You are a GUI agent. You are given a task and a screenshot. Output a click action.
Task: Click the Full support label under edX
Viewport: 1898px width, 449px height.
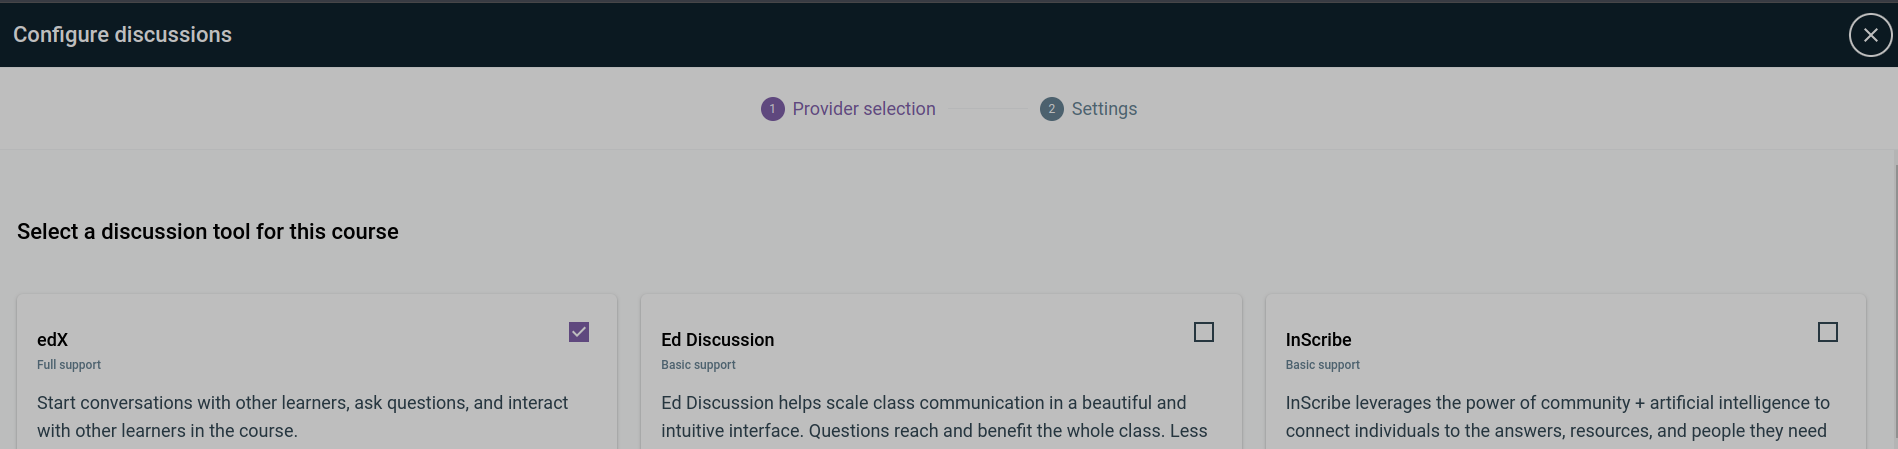coord(69,365)
